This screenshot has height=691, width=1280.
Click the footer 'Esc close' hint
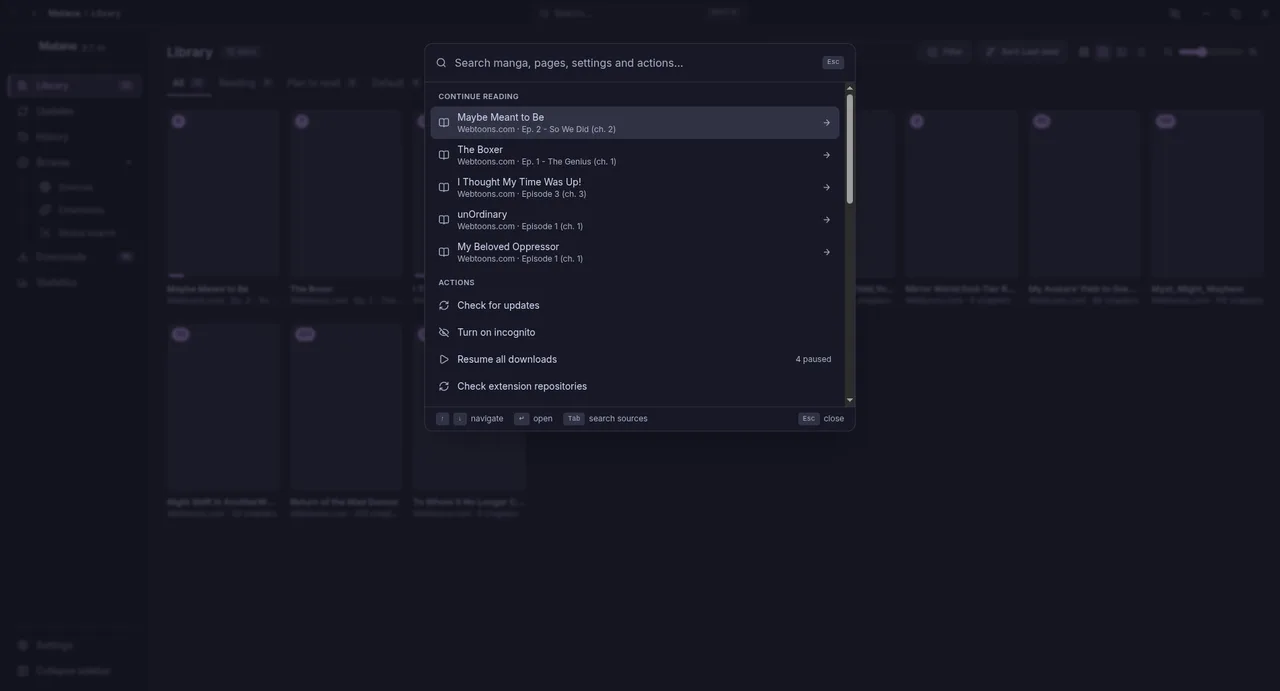[x=821, y=419]
